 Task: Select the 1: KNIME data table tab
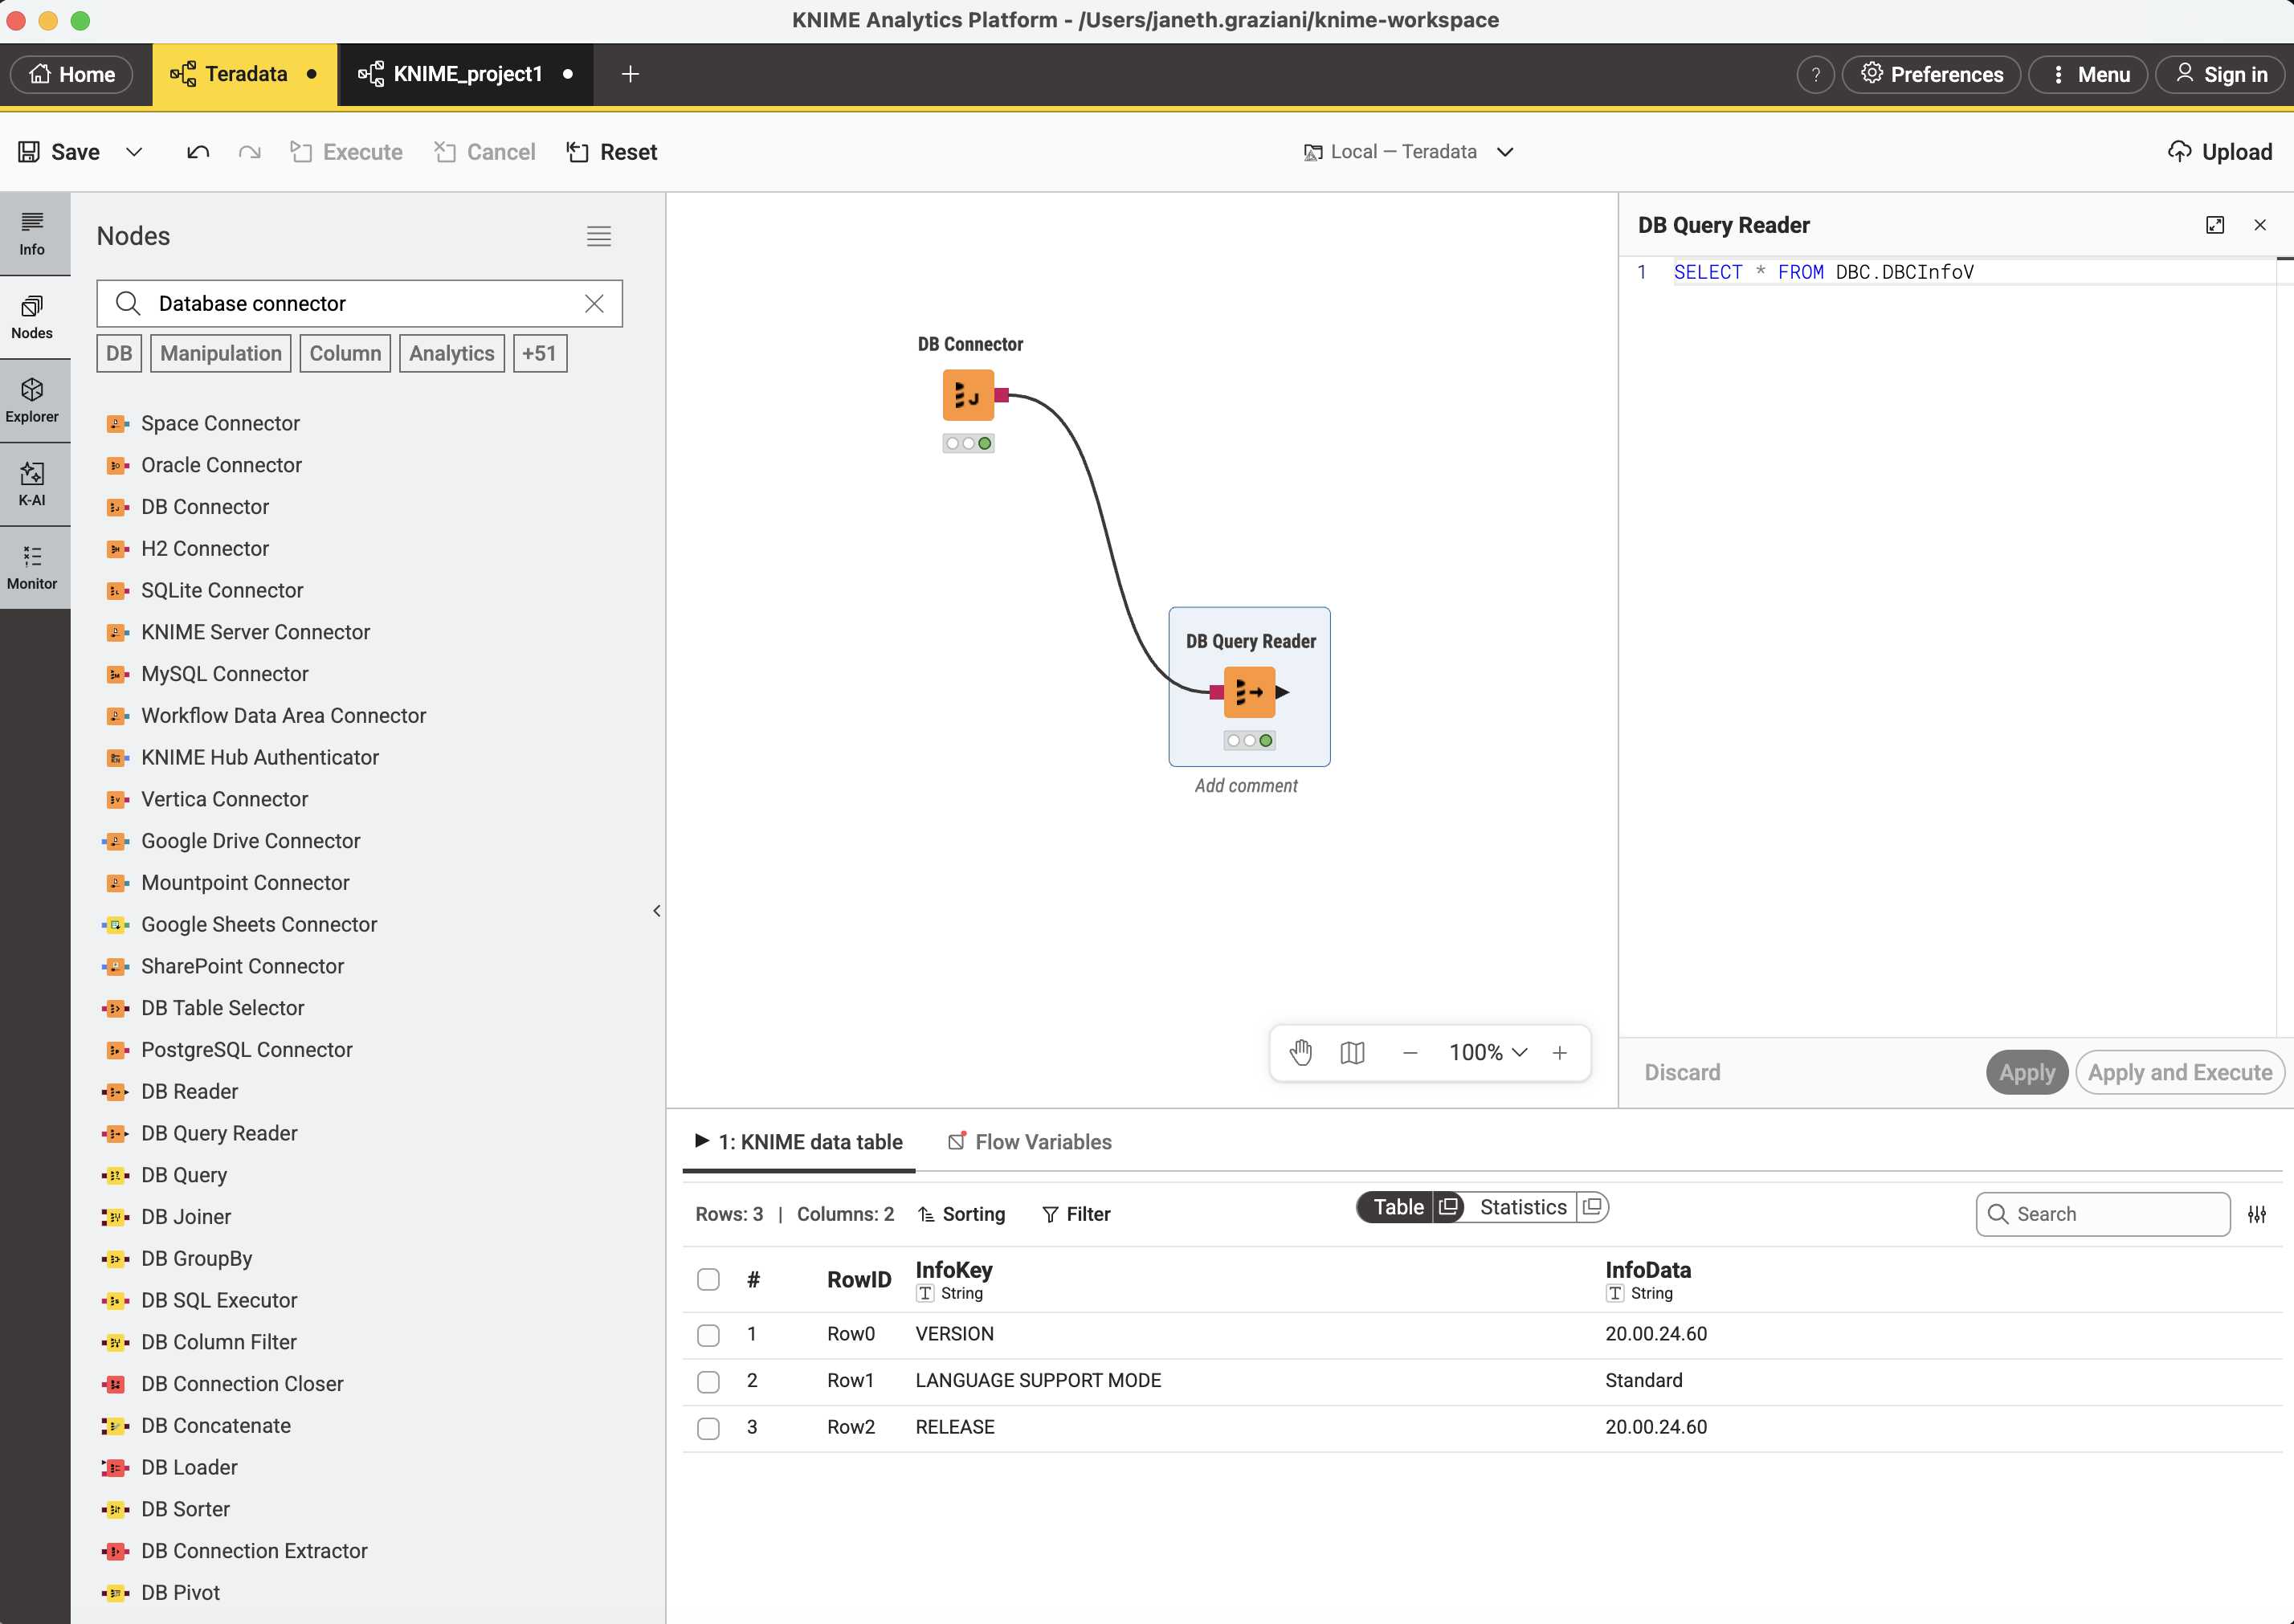[x=799, y=1142]
